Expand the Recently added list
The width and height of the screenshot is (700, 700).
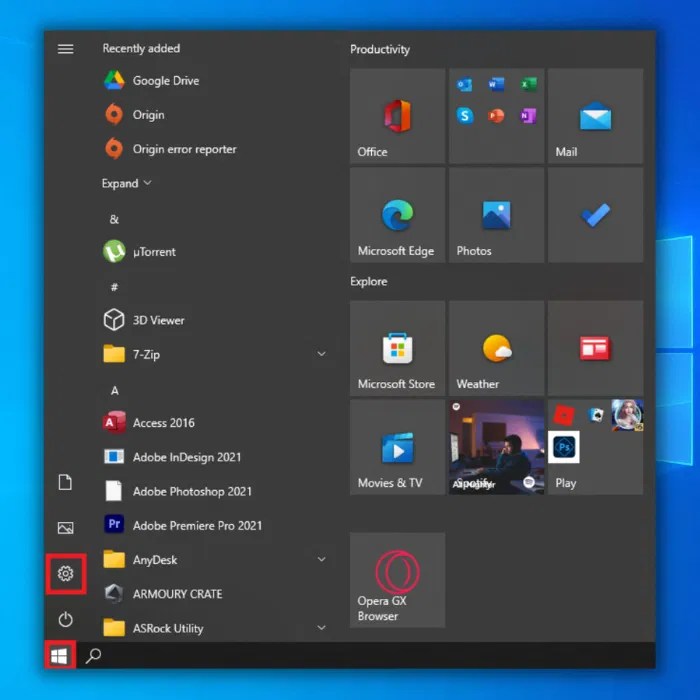127,183
